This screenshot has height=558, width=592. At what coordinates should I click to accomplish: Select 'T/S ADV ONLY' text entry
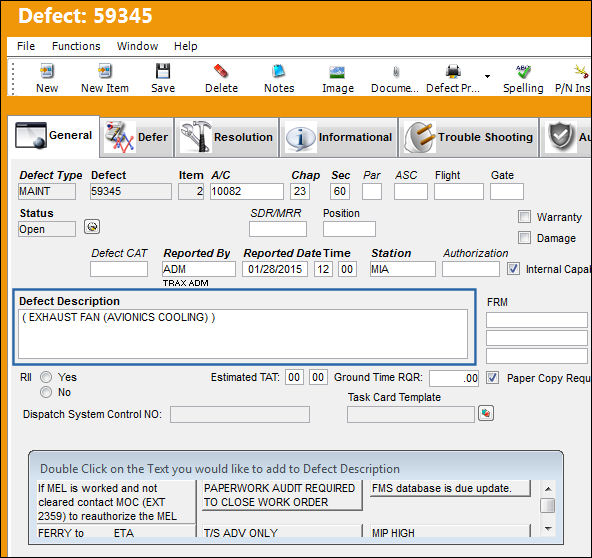tap(282, 532)
